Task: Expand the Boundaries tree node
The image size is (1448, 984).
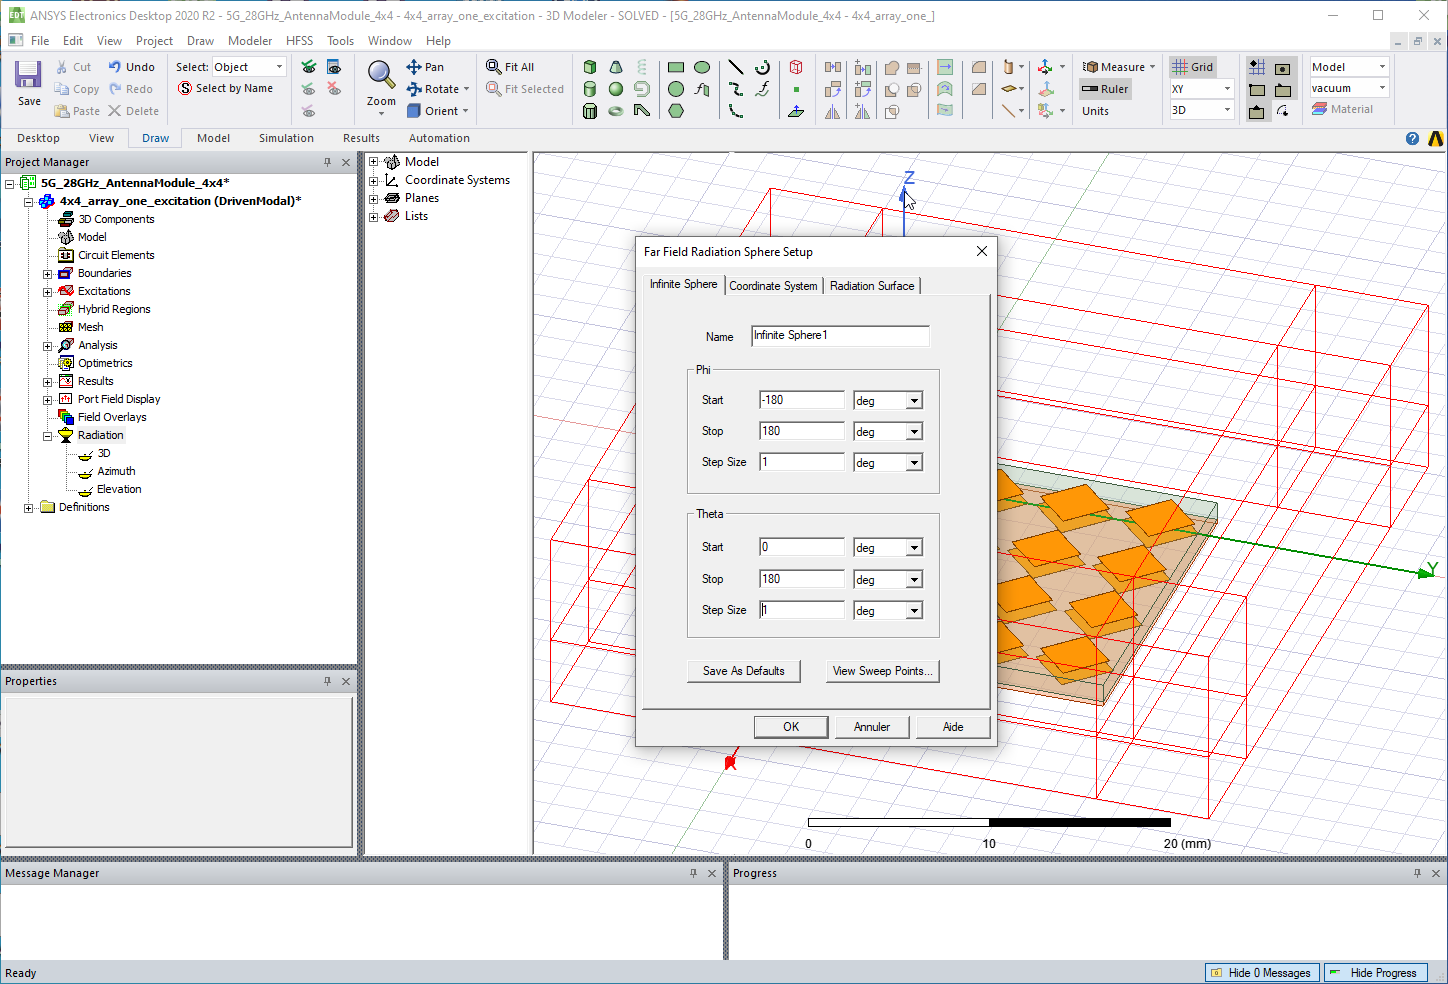Action: click(47, 273)
